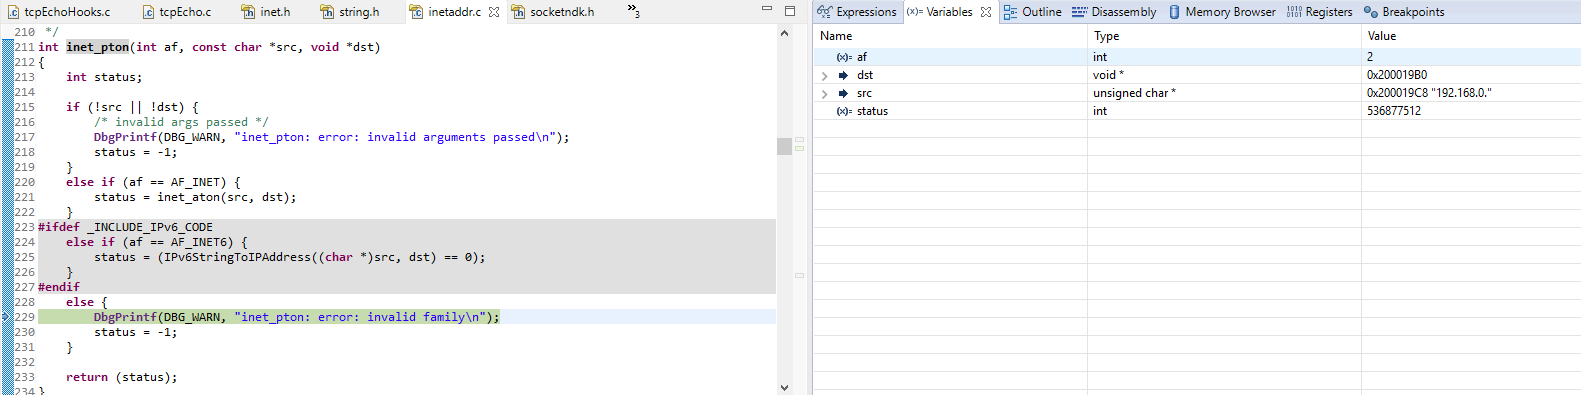Select the dst value 0x200019B0

pyautogui.click(x=1396, y=75)
